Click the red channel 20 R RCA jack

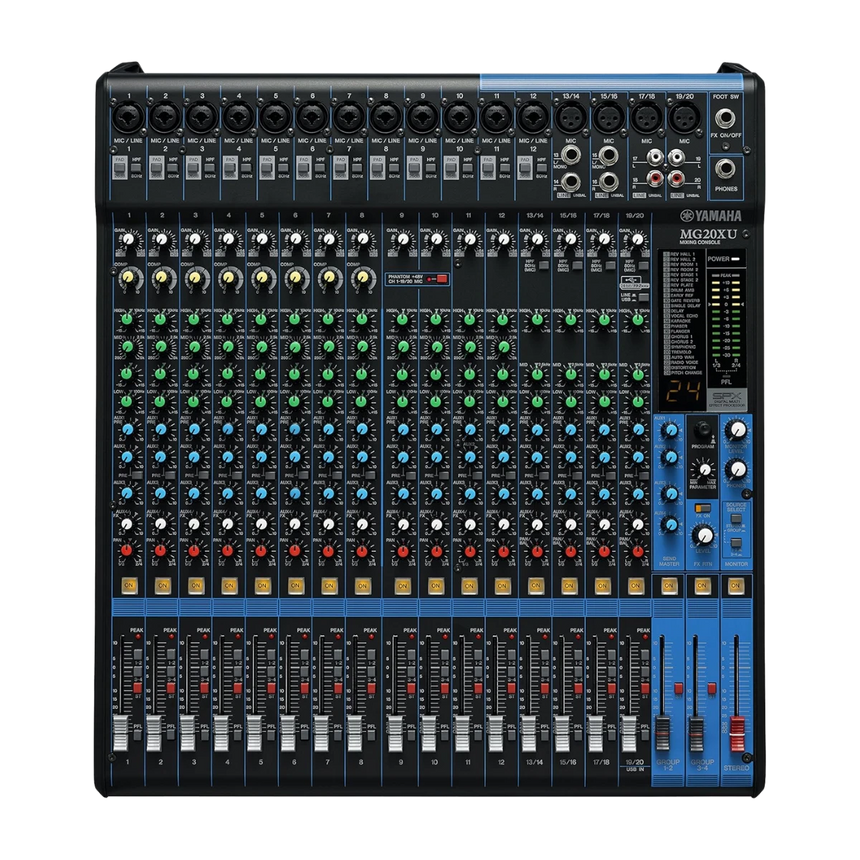(x=677, y=178)
